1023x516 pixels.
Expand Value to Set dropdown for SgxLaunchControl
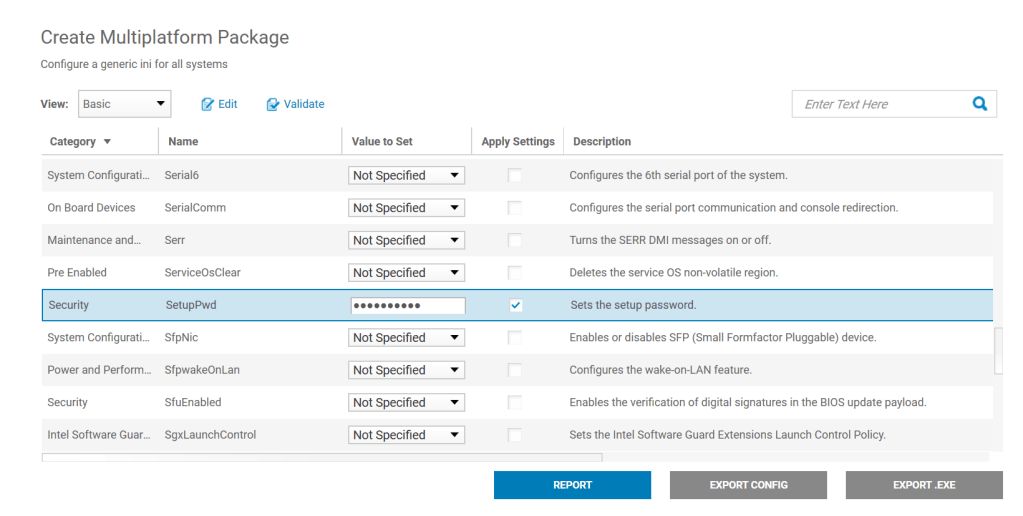[406, 435]
